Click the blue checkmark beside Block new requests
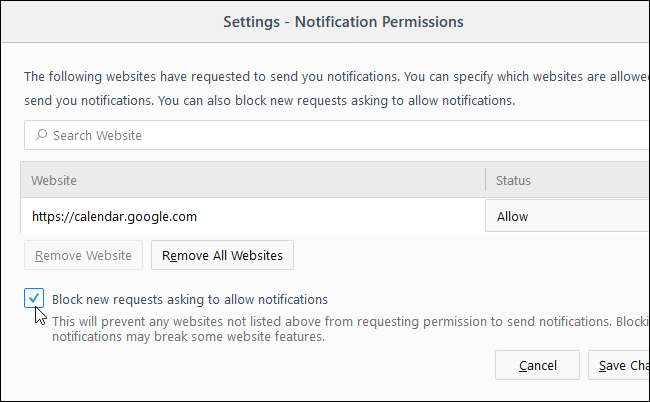Image resolution: width=650 pixels, height=402 pixels. tap(35, 298)
